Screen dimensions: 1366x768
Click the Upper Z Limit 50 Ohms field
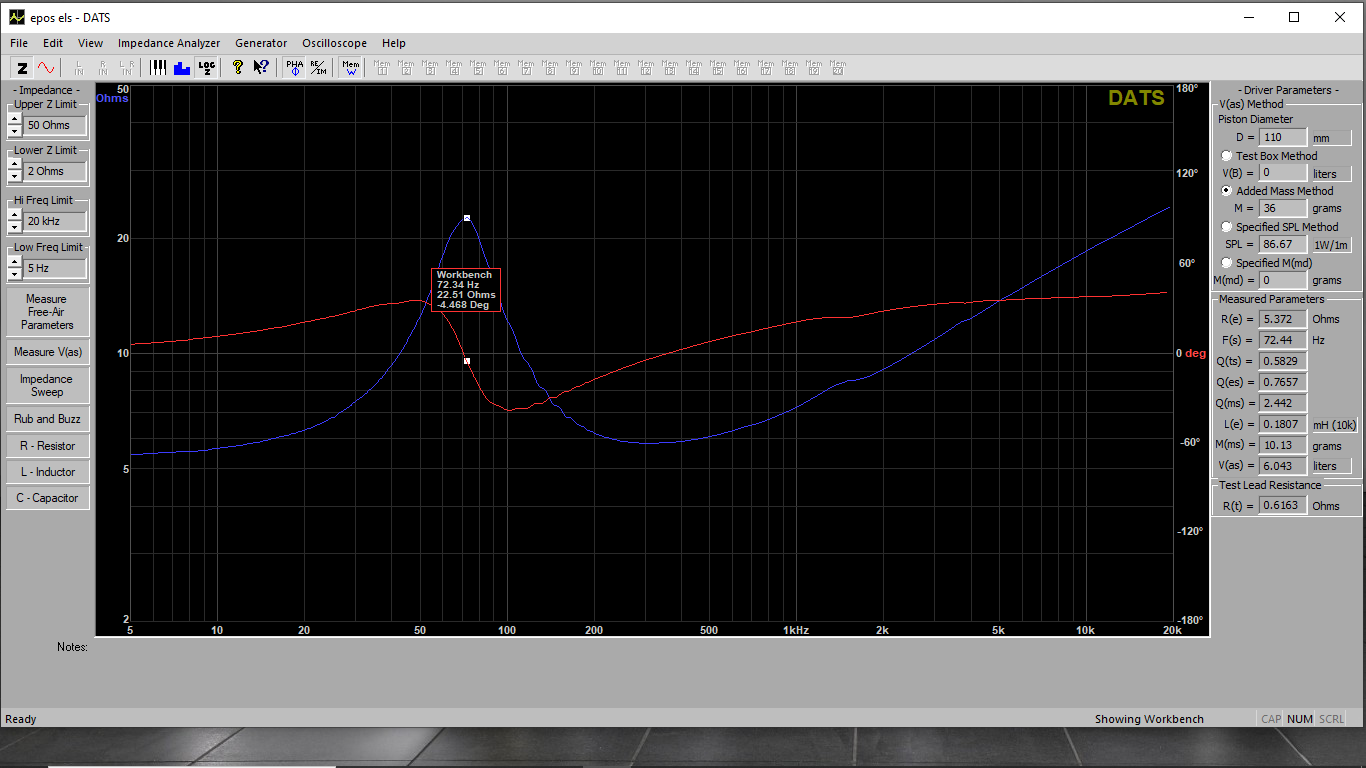(x=56, y=125)
